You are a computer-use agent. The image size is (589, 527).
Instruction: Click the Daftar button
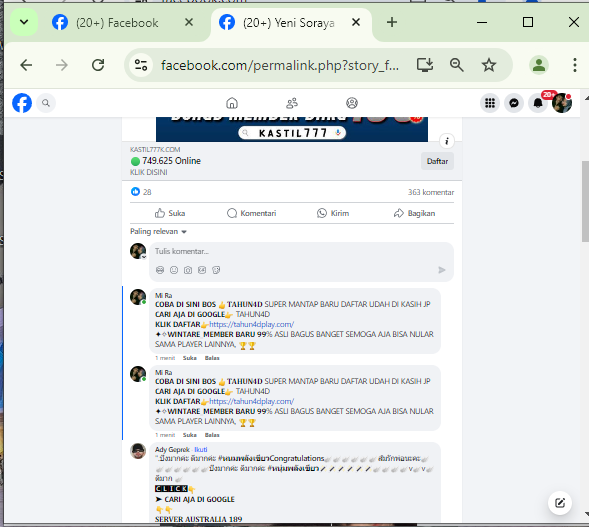click(x=437, y=161)
